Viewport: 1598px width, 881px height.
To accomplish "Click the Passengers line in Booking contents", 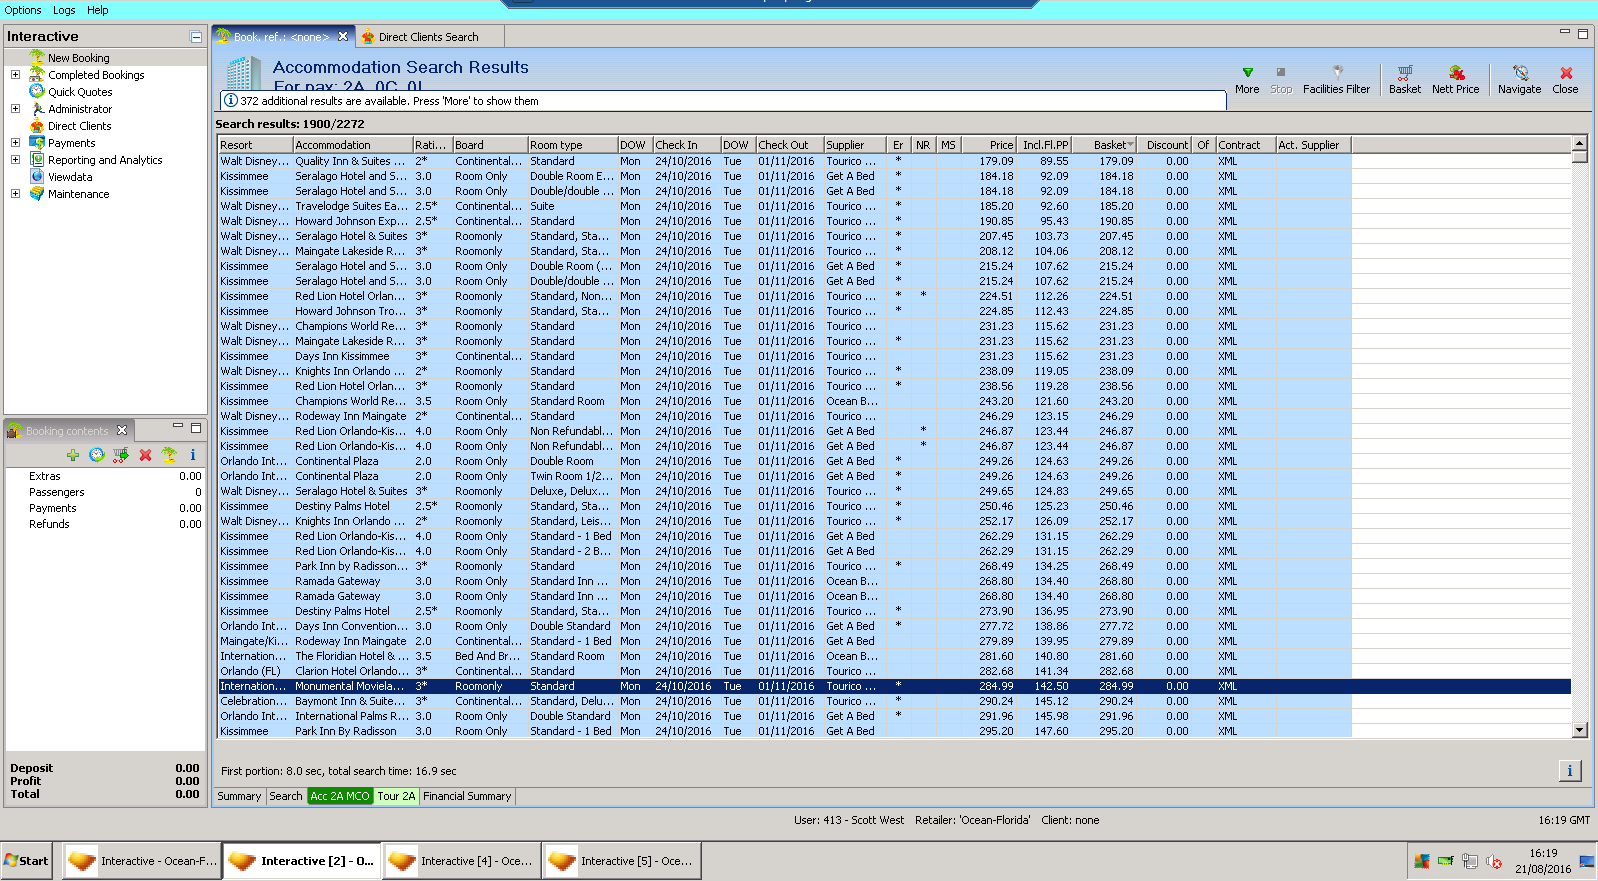I will click(x=105, y=492).
